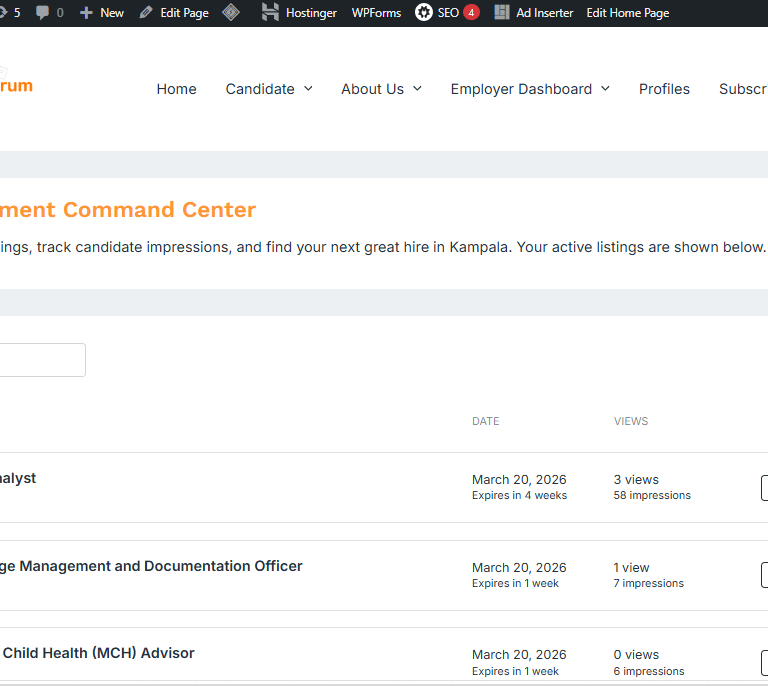Open Edit Home Page in admin bar

[x=627, y=13]
